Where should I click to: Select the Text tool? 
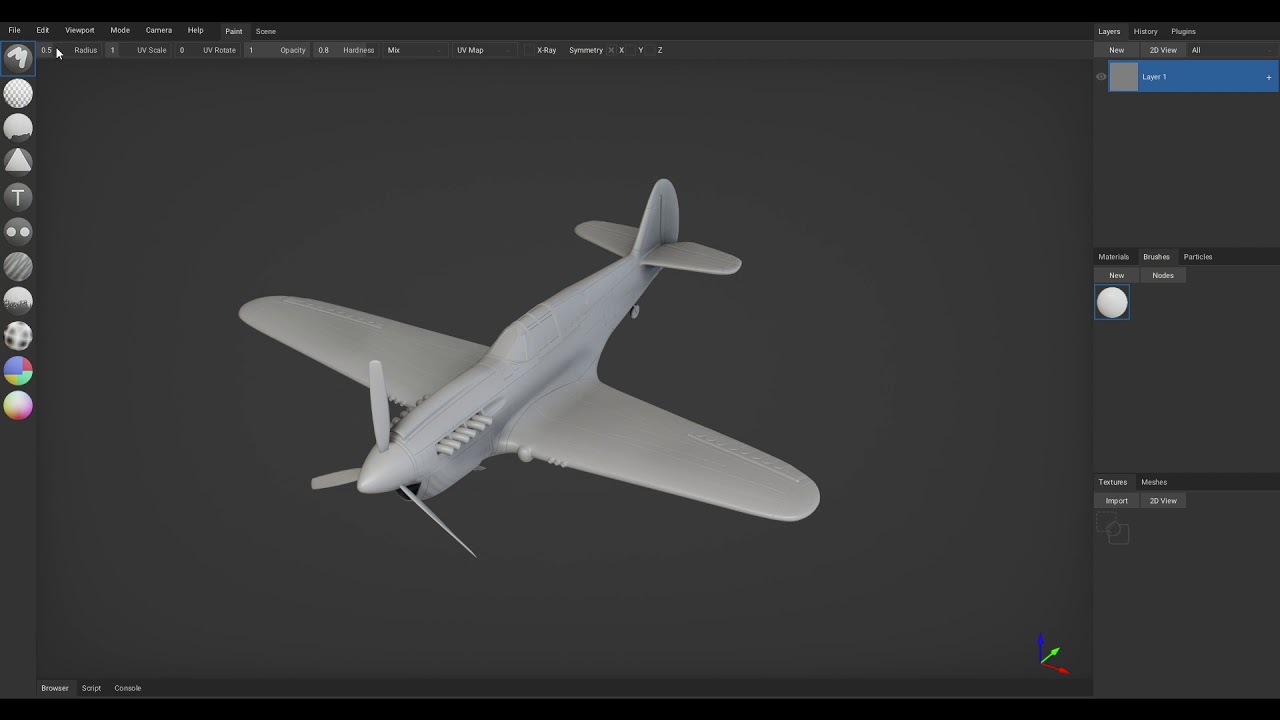[18, 197]
